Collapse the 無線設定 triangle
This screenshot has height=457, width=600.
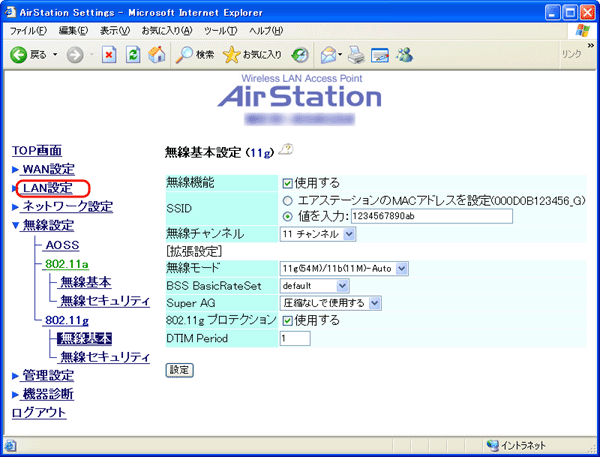(15, 225)
